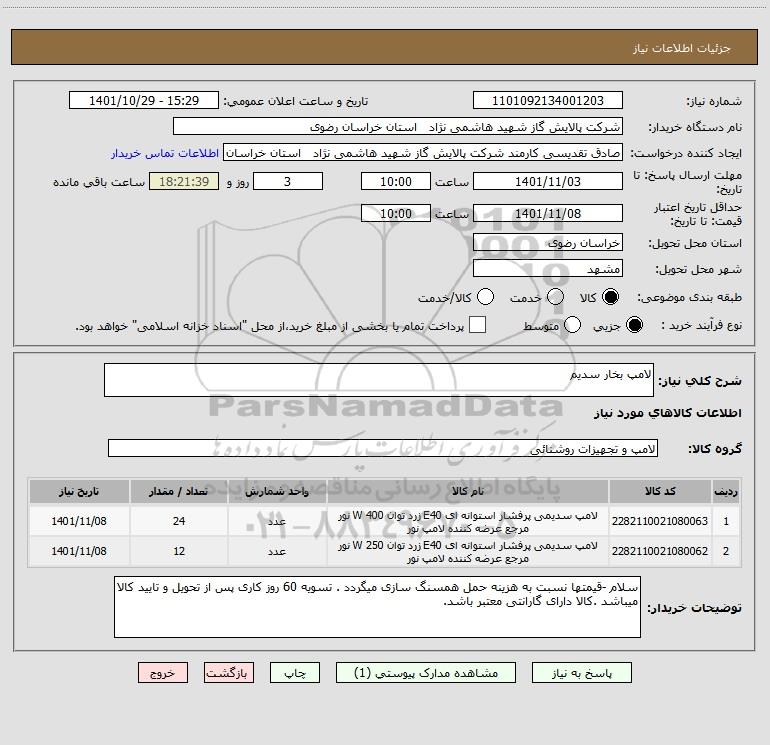Image resolution: width=770 pixels, height=745 pixels.
Task: Select the کالا radio button
Action: tap(610, 297)
